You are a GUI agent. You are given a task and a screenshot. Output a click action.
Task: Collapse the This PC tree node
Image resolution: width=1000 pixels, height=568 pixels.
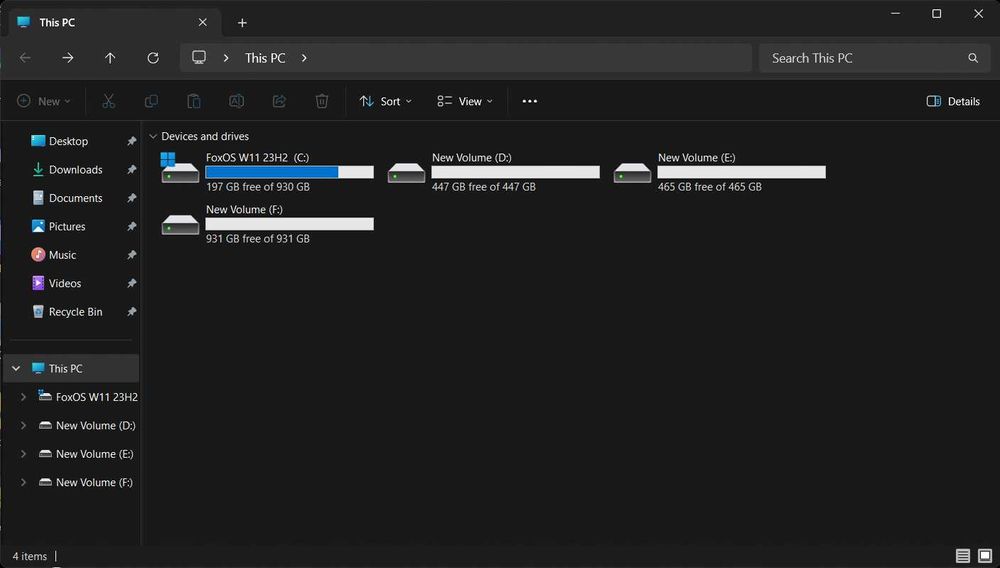point(16,368)
